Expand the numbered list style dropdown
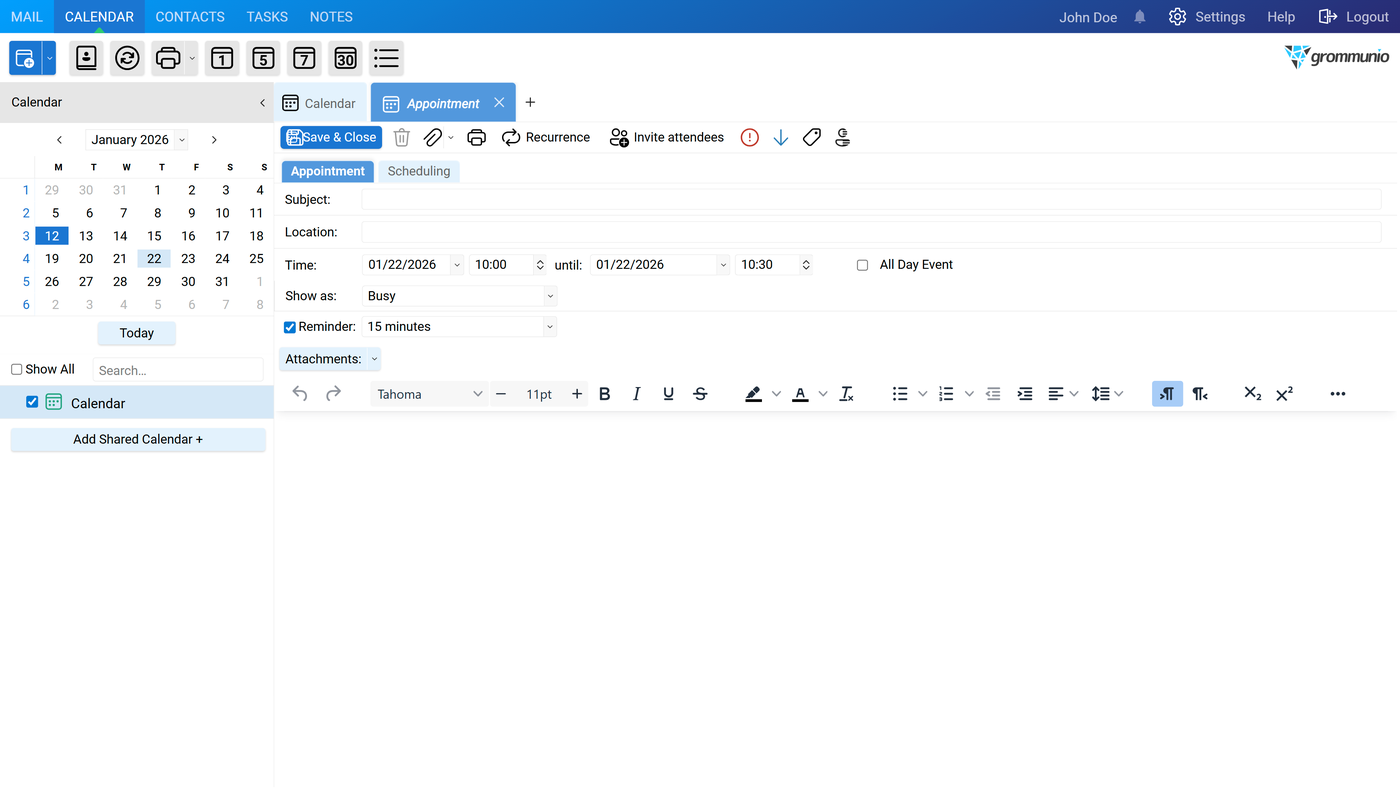The height and width of the screenshot is (788, 1400). (x=969, y=394)
